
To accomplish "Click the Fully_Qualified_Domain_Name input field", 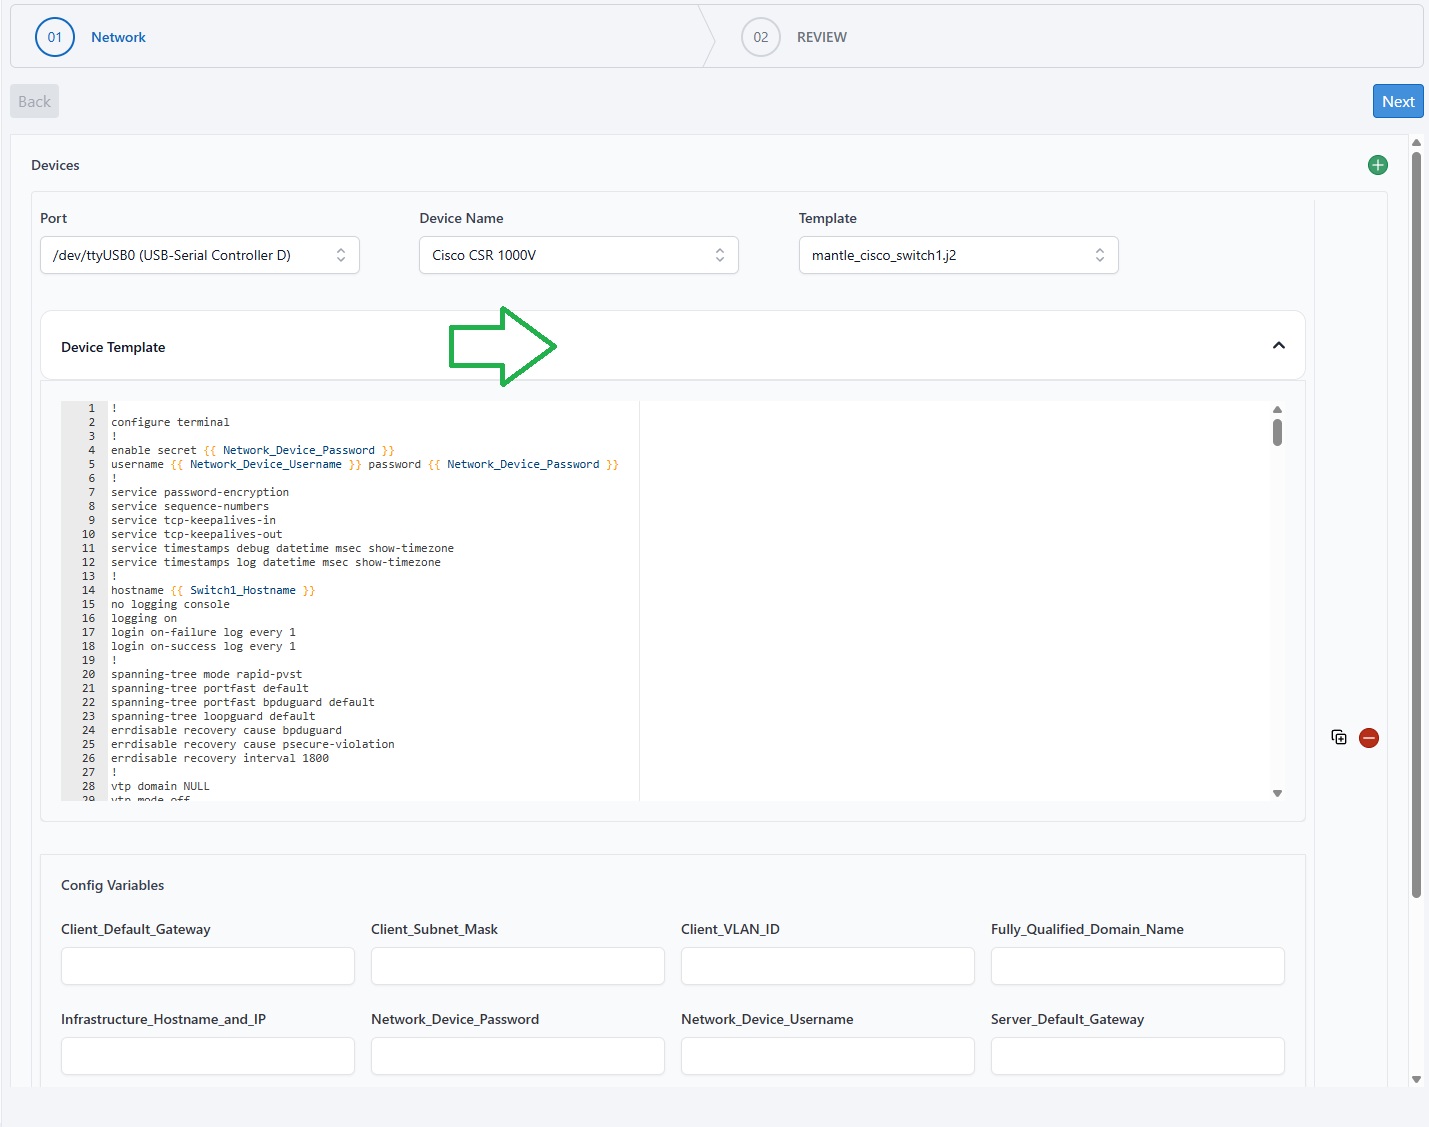I will coord(1138,966).
